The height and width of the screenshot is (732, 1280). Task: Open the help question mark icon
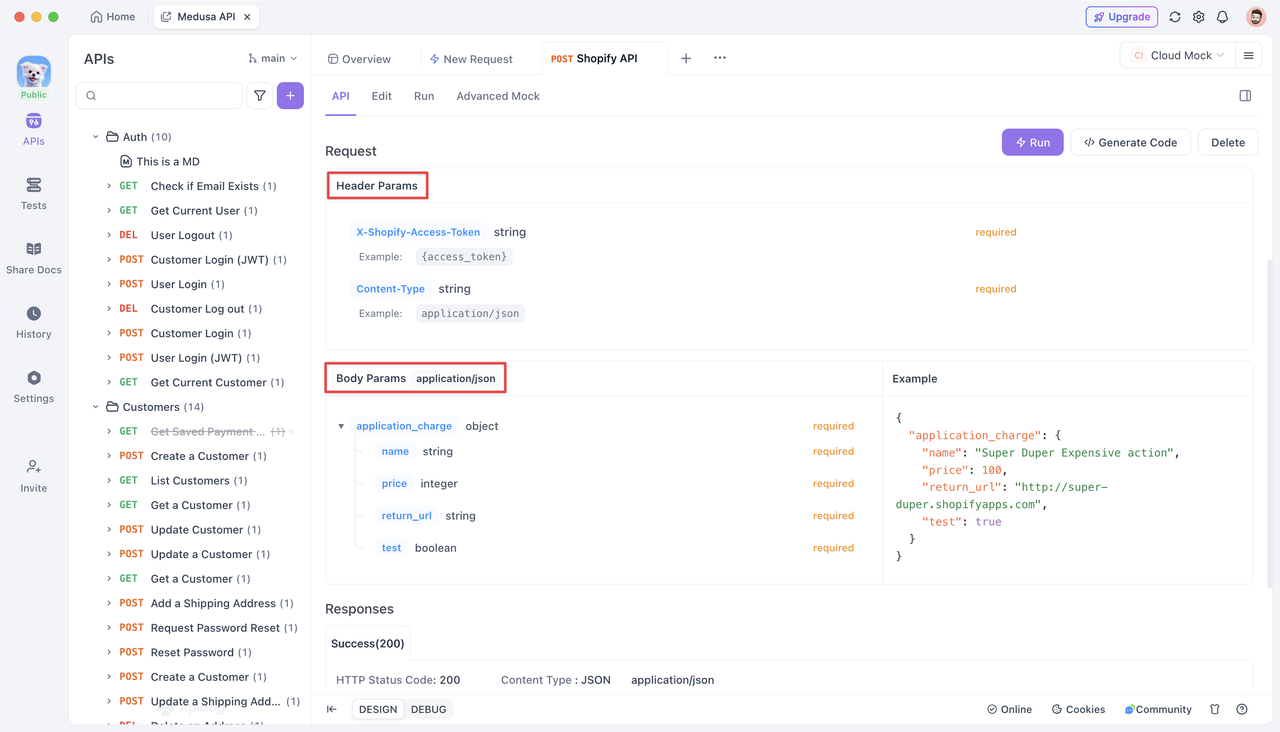pos(1242,709)
